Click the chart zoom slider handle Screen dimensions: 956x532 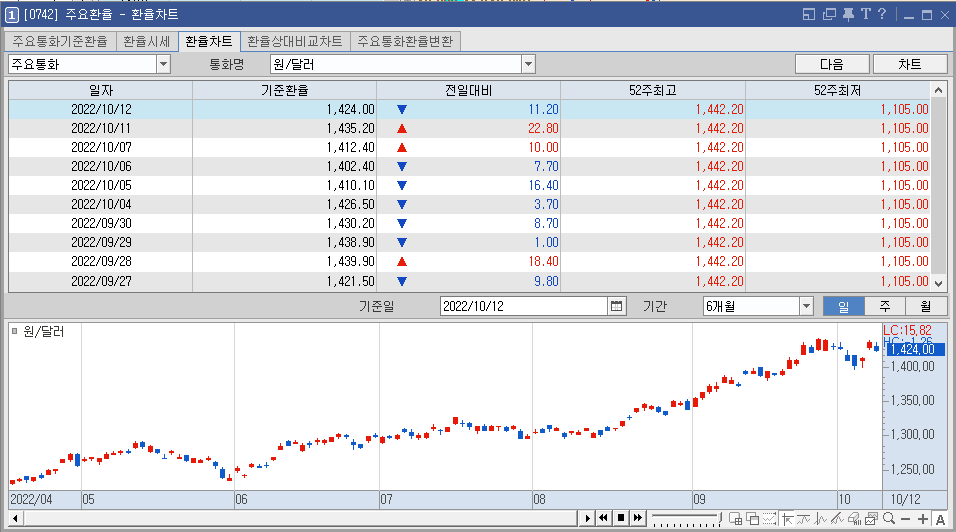(720, 519)
